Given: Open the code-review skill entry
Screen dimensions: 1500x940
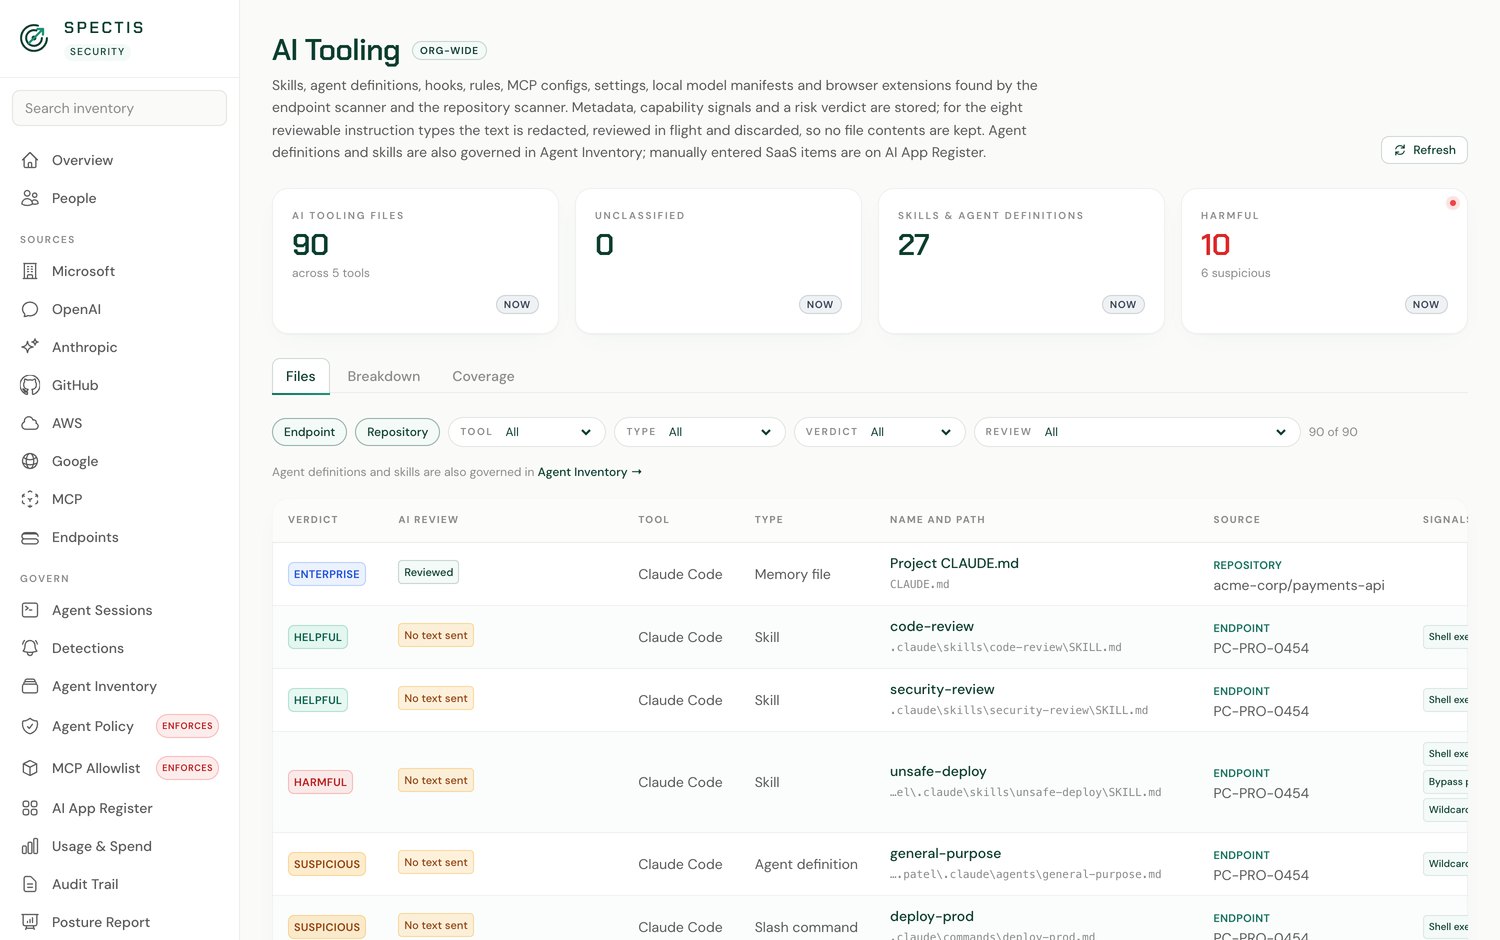Looking at the screenshot, I should tap(932, 626).
